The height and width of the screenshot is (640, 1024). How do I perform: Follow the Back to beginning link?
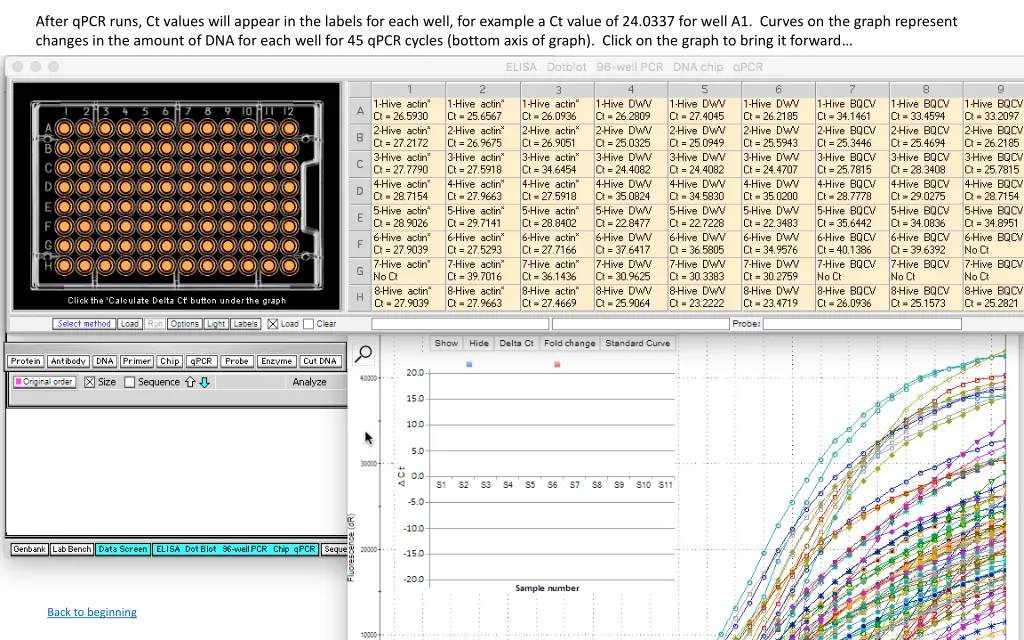click(x=92, y=612)
